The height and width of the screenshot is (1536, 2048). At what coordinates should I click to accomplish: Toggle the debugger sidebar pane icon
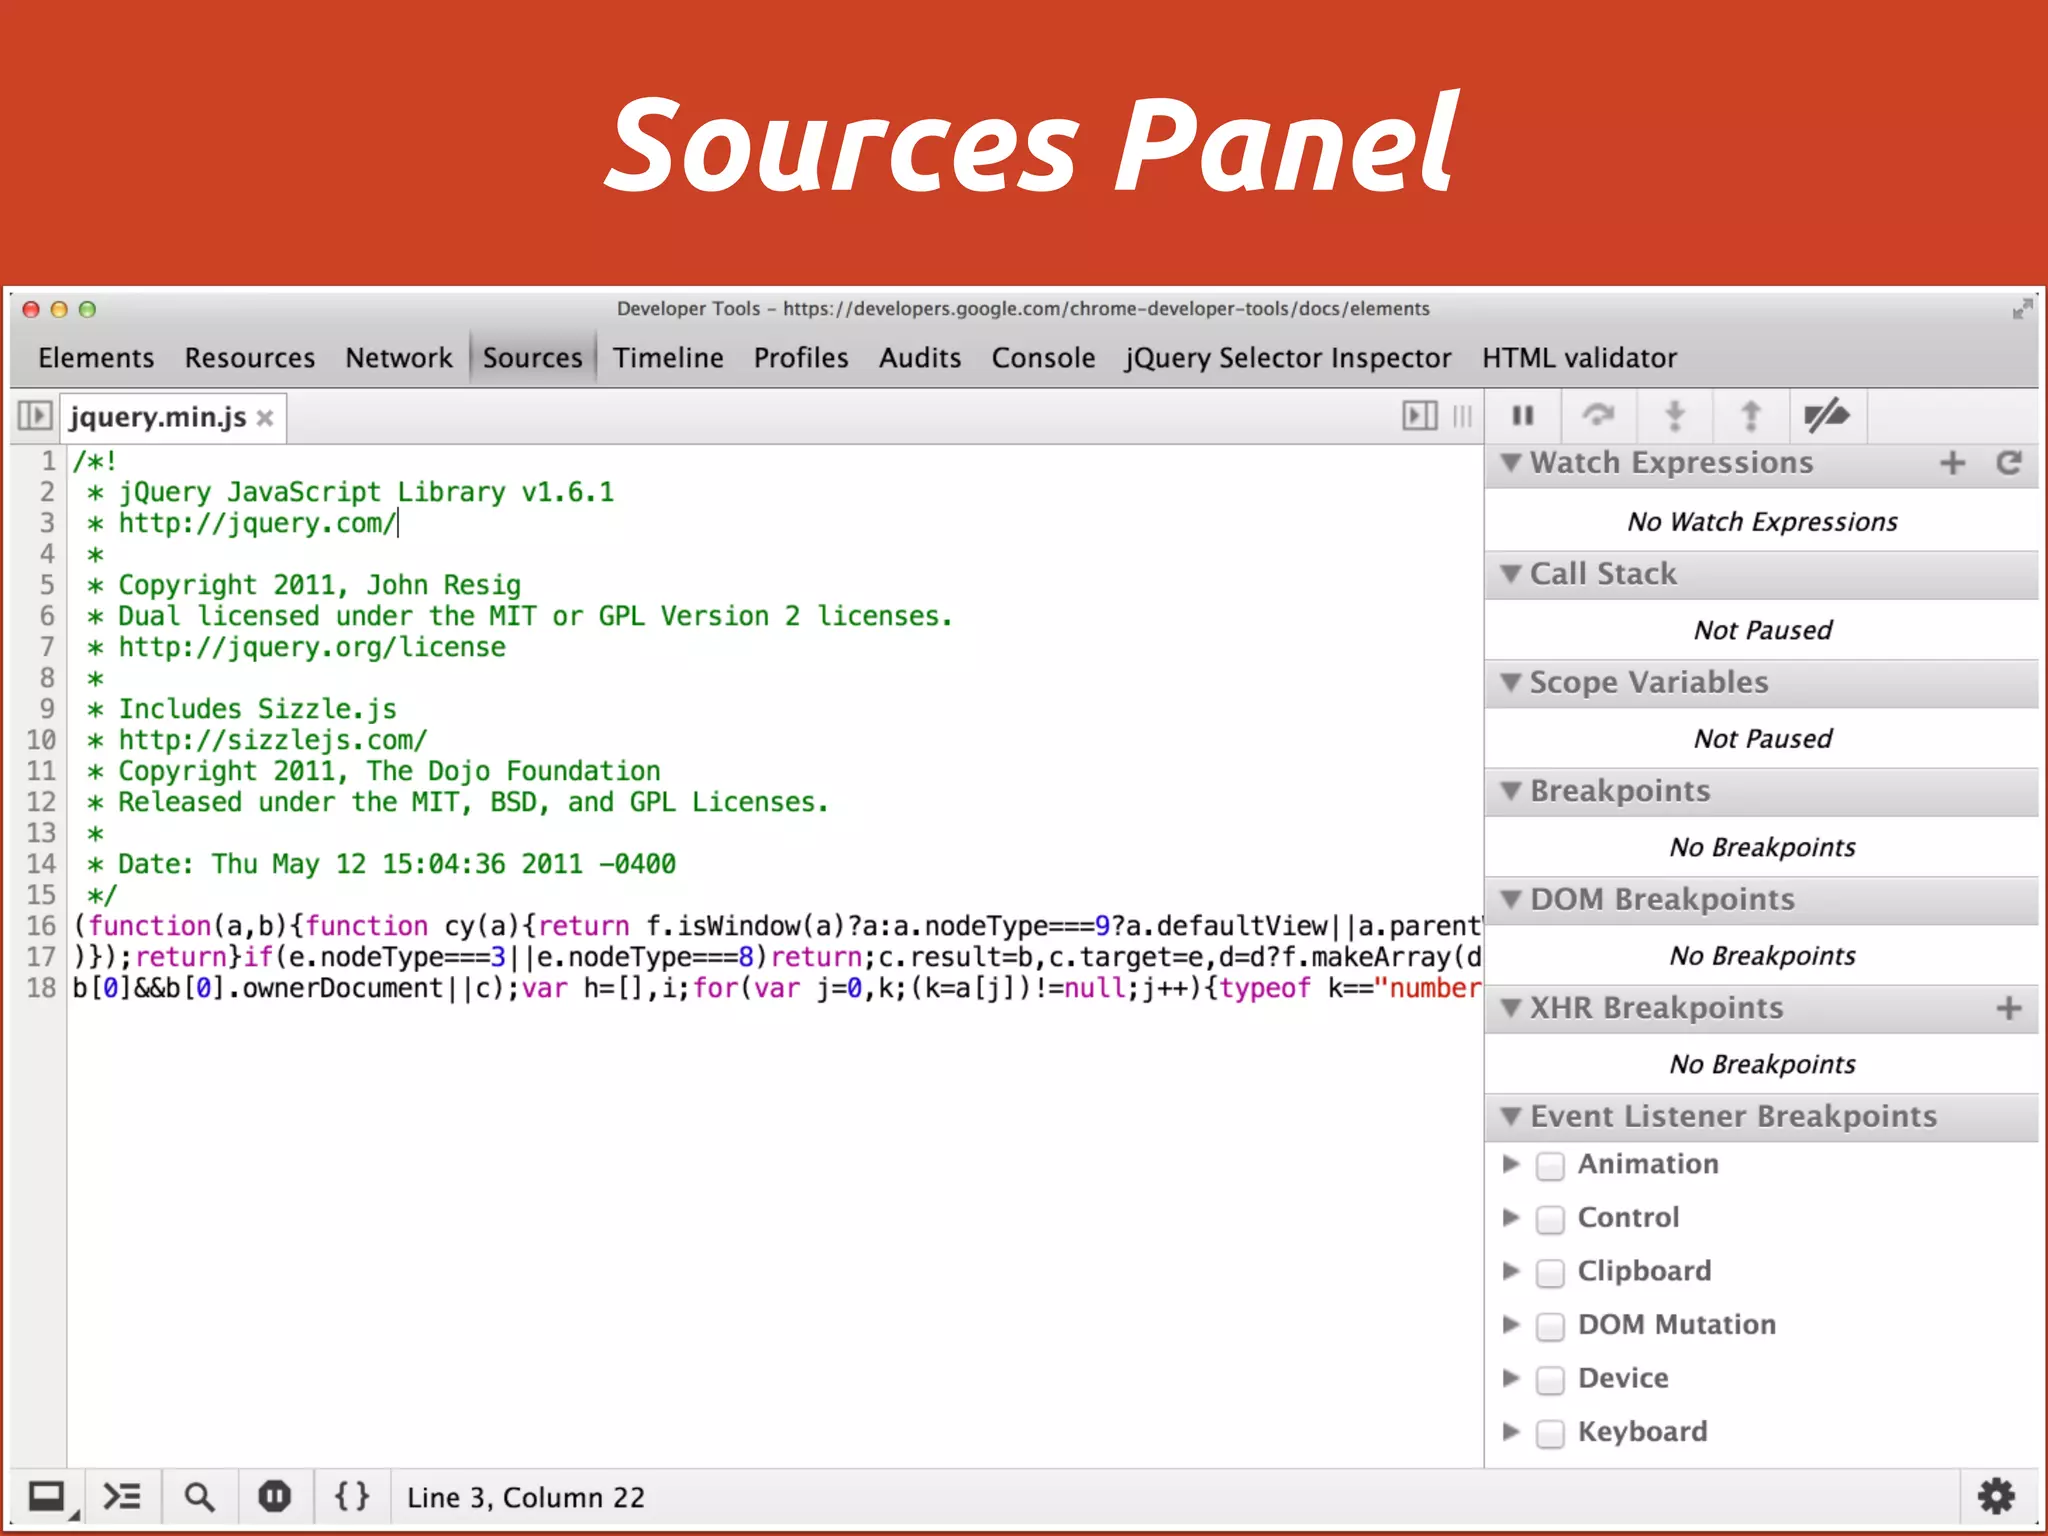pyautogui.click(x=1420, y=415)
